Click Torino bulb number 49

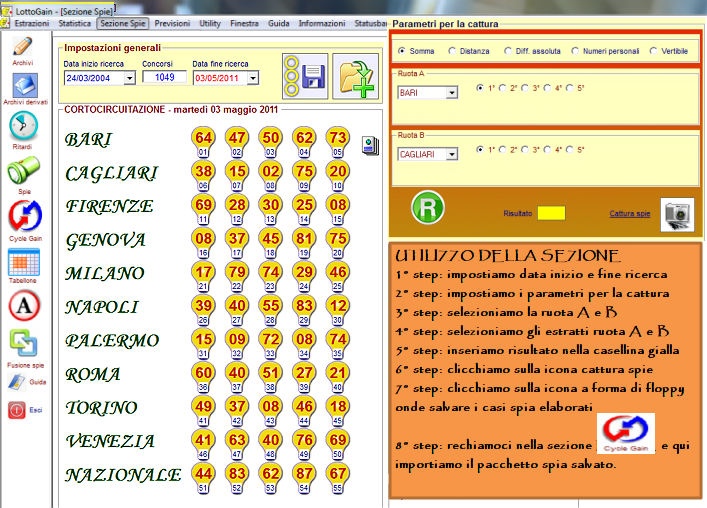pyautogui.click(x=203, y=406)
